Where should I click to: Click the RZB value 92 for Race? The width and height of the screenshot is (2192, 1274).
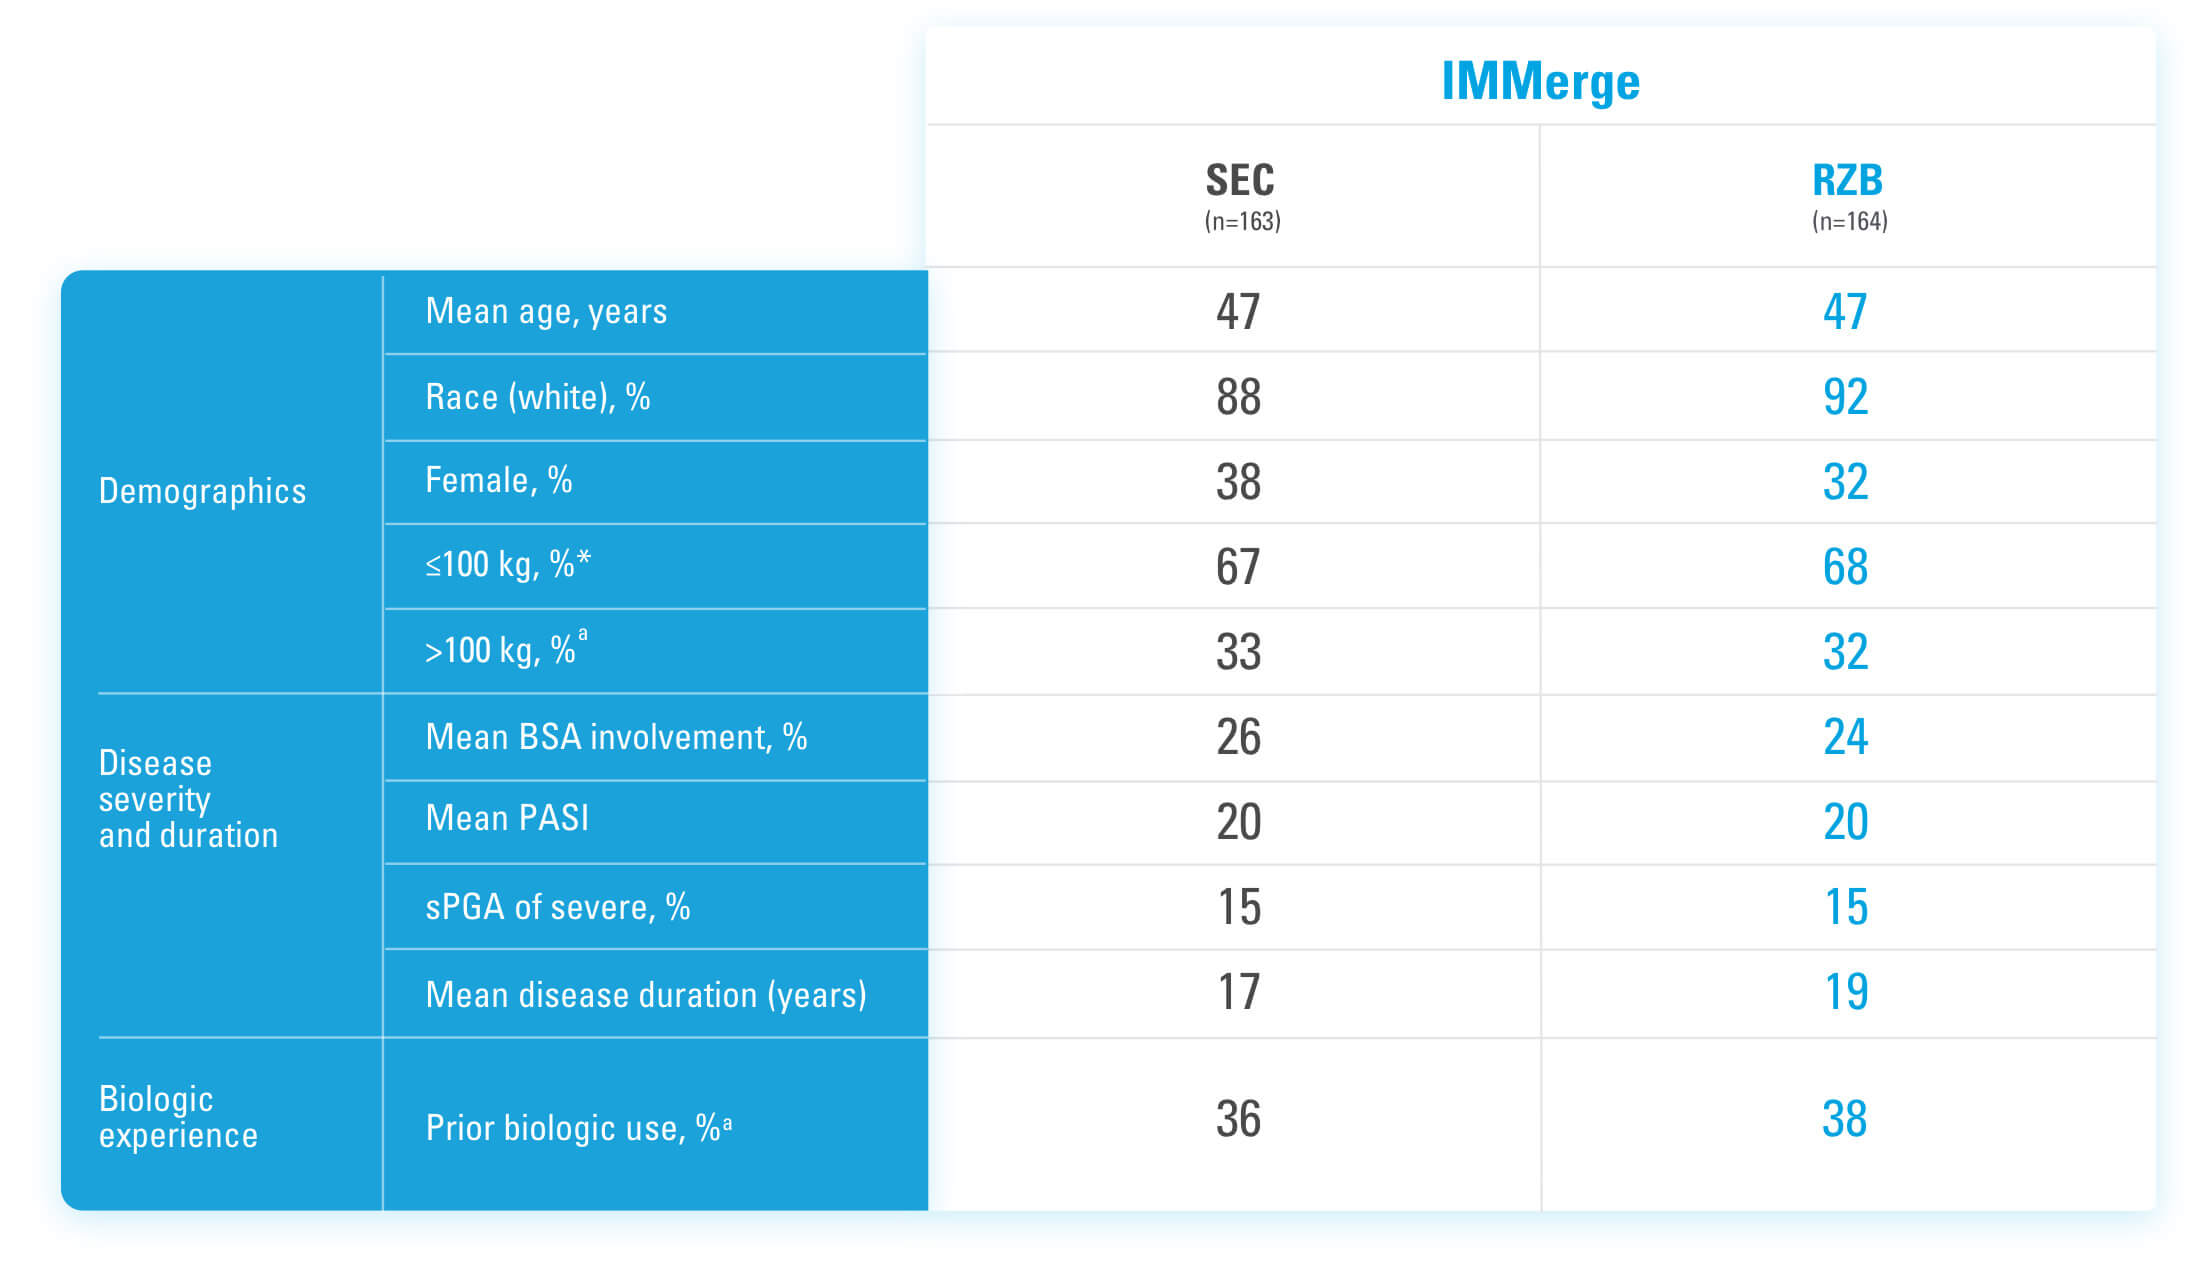click(1845, 397)
